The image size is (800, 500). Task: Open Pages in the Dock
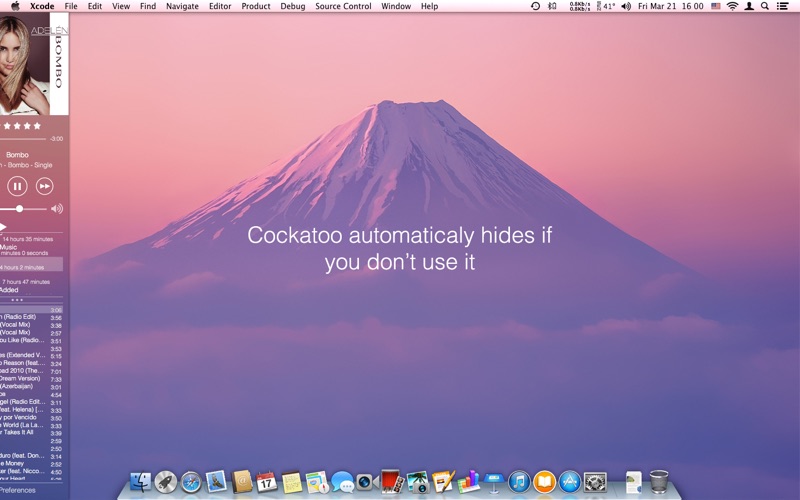click(x=443, y=481)
